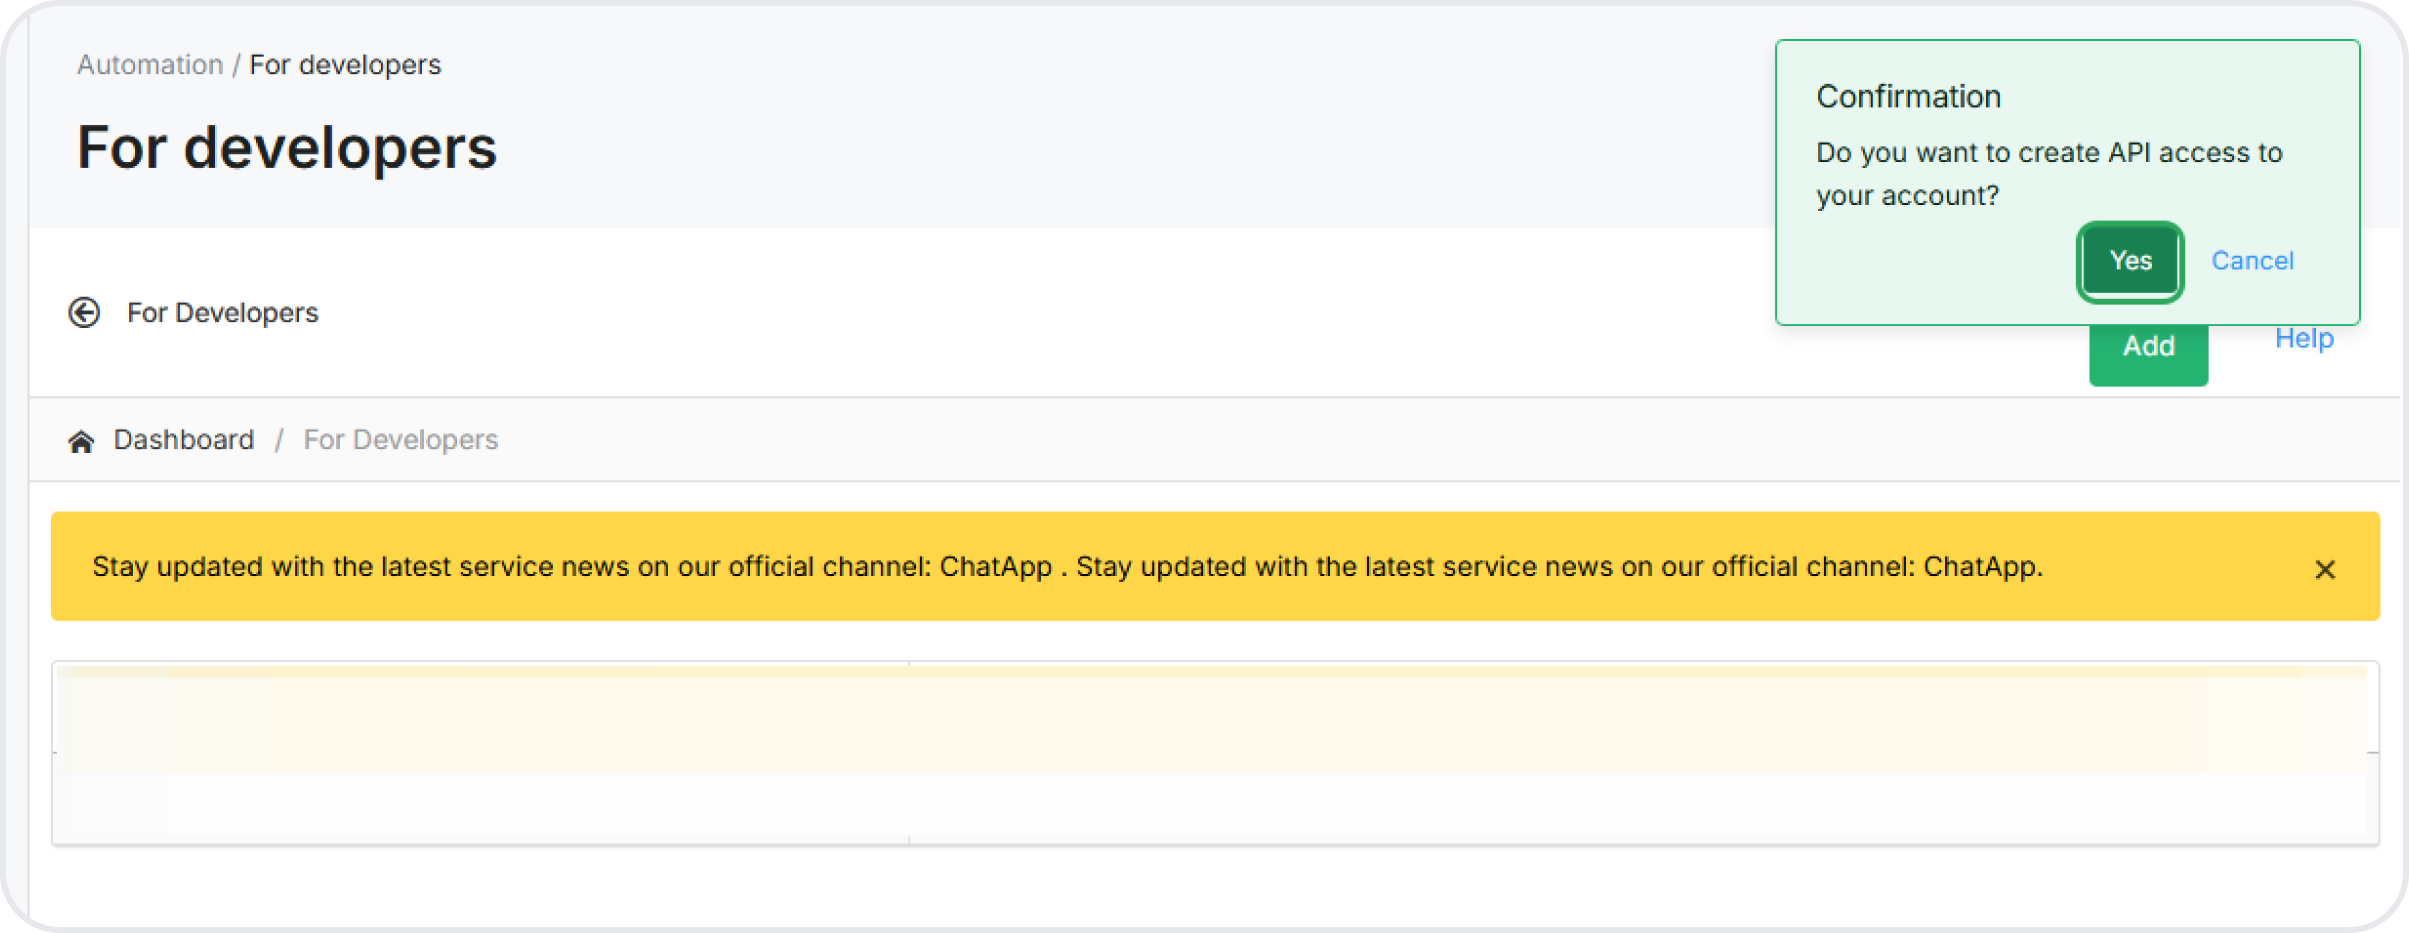This screenshot has width=2409, height=933.
Task: Open the first ChatApp mention in banner
Action: click(995, 567)
